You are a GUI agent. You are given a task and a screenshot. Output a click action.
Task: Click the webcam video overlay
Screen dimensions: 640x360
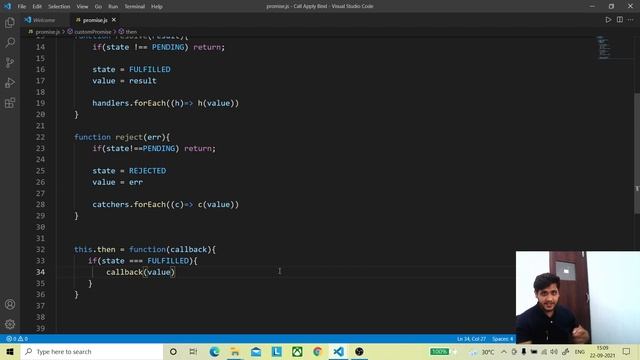pyautogui.click(x=578, y=298)
